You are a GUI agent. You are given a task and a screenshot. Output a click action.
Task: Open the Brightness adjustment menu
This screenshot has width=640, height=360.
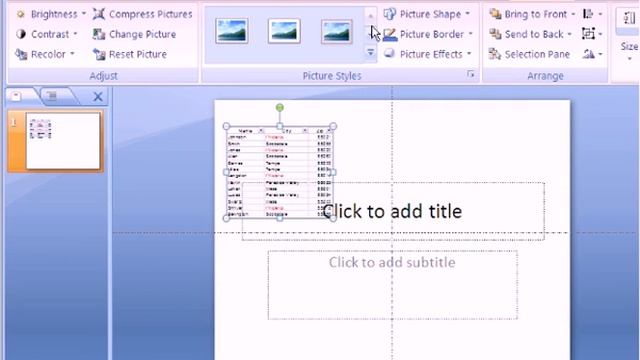51,14
